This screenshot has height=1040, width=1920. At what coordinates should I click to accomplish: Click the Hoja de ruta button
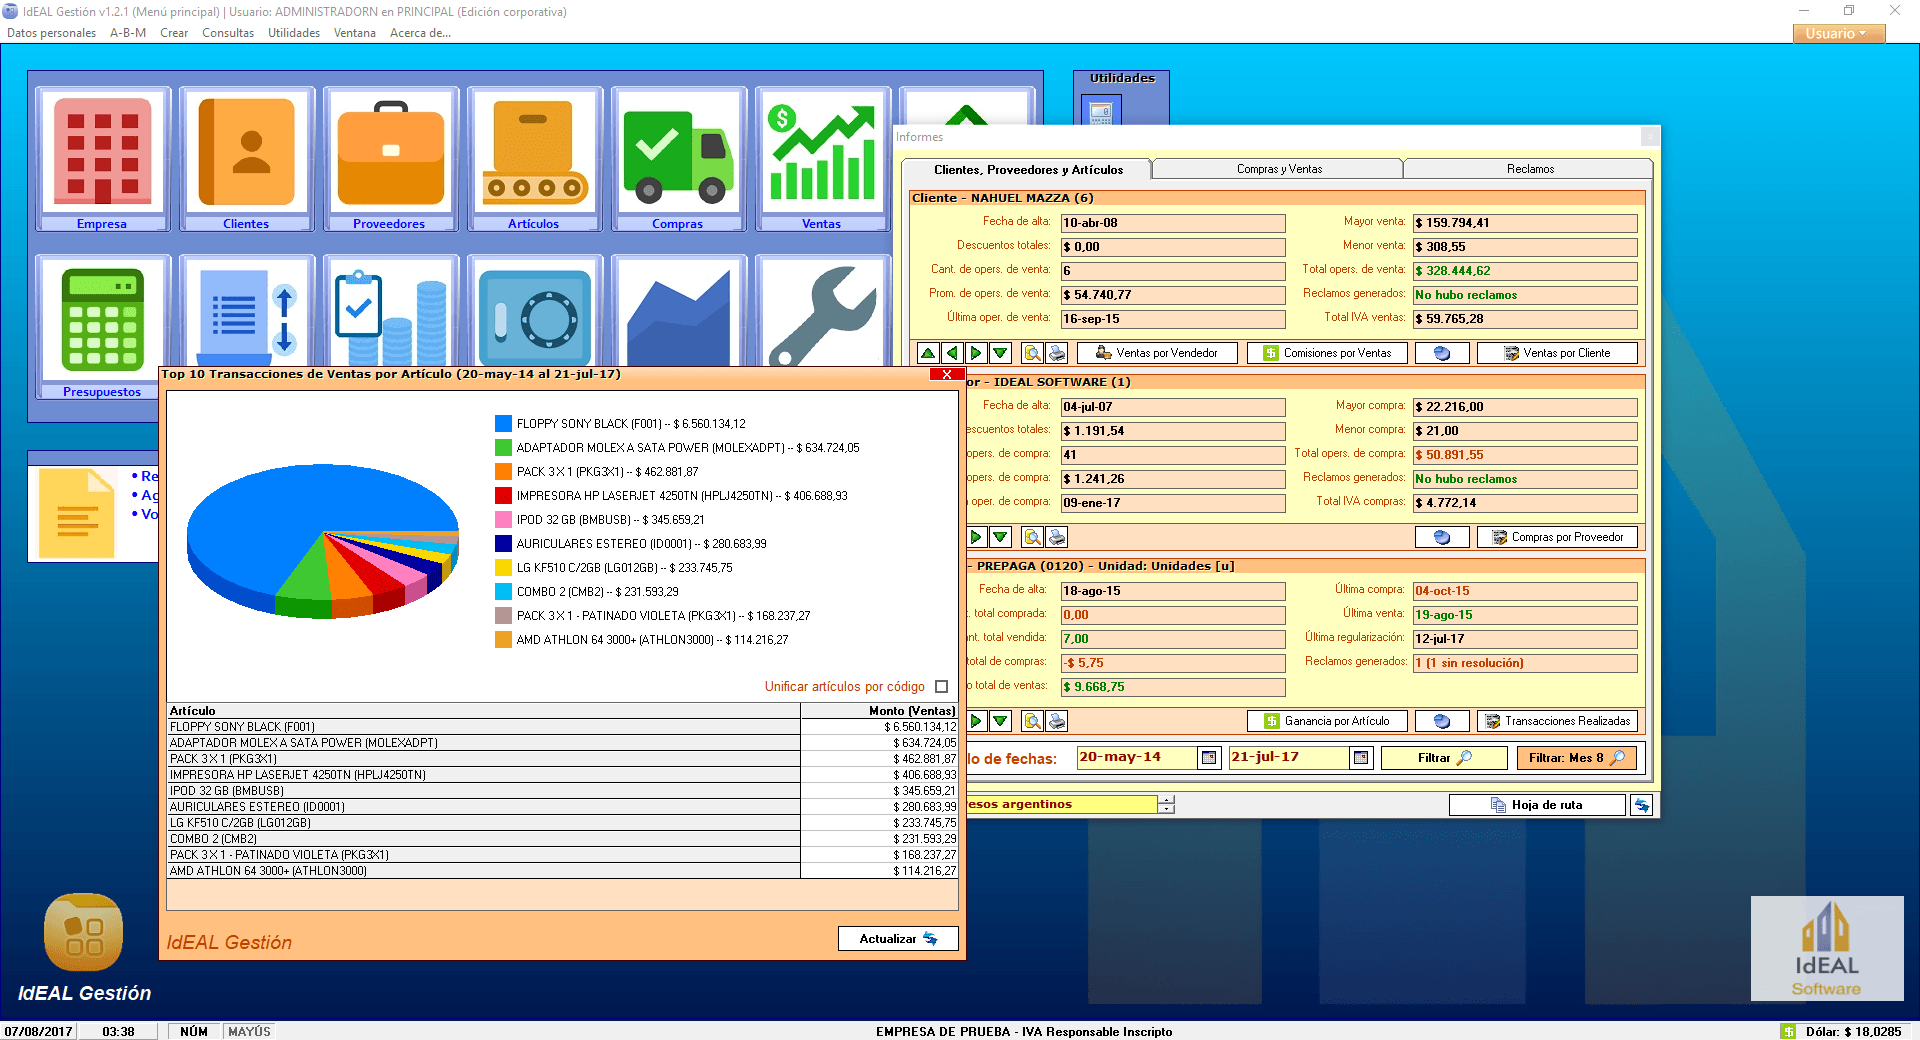tap(1537, 805)
